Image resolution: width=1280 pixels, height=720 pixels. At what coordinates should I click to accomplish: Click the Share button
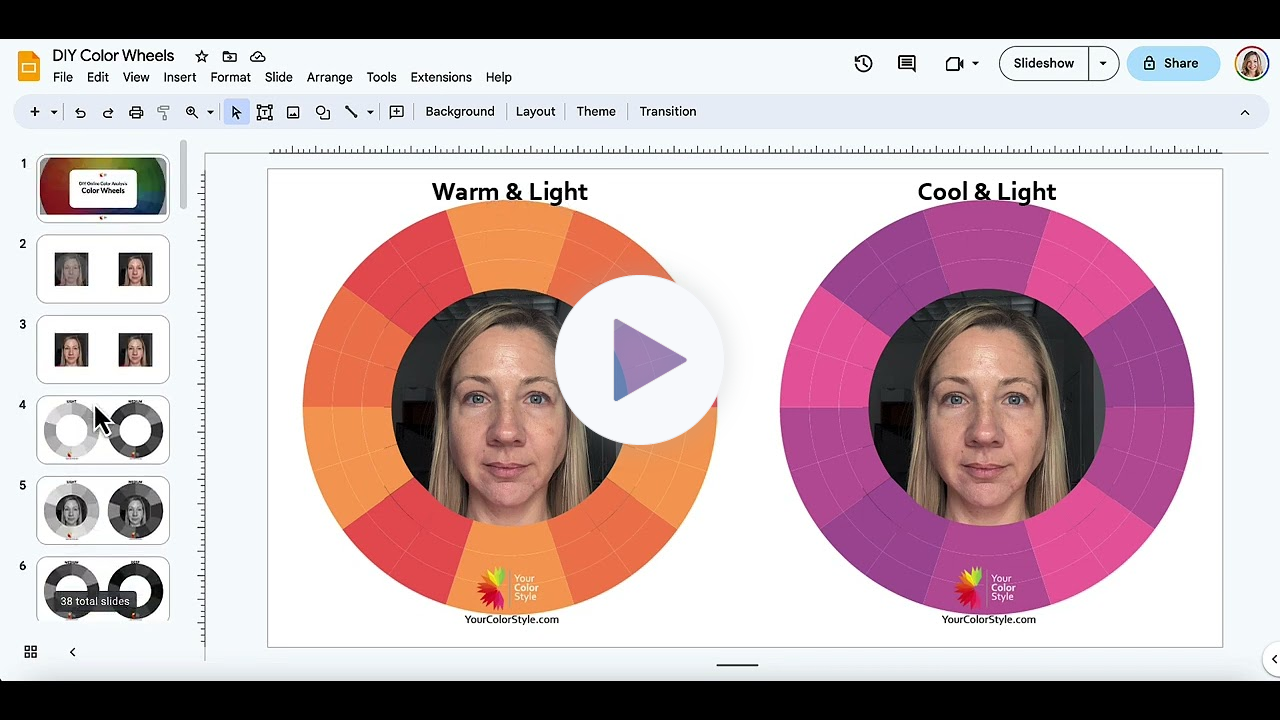click(1171, 63)
